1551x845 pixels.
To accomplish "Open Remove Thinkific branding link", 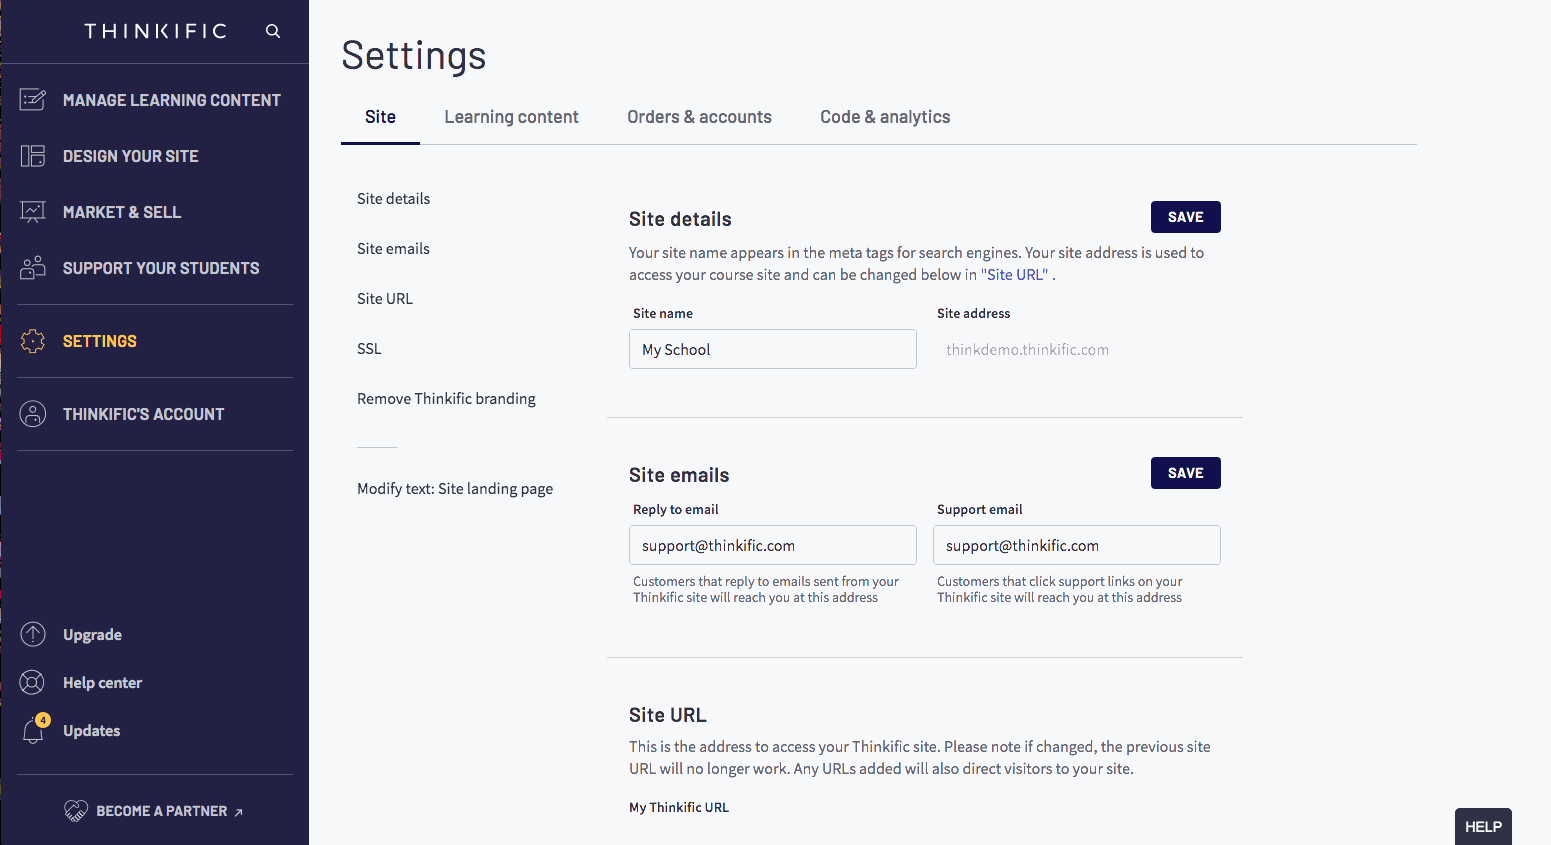I will click(x=446, y=398).
